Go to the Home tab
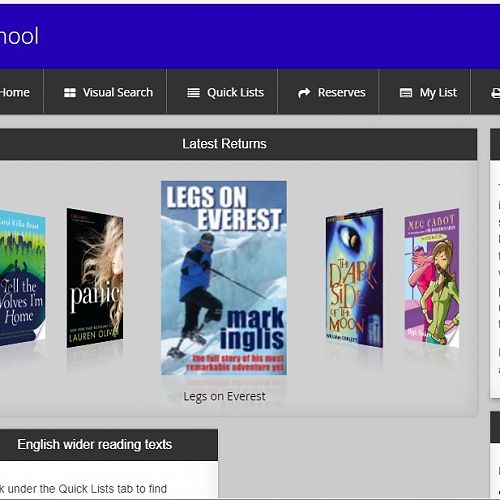500x500 pixels. (21, 92)
